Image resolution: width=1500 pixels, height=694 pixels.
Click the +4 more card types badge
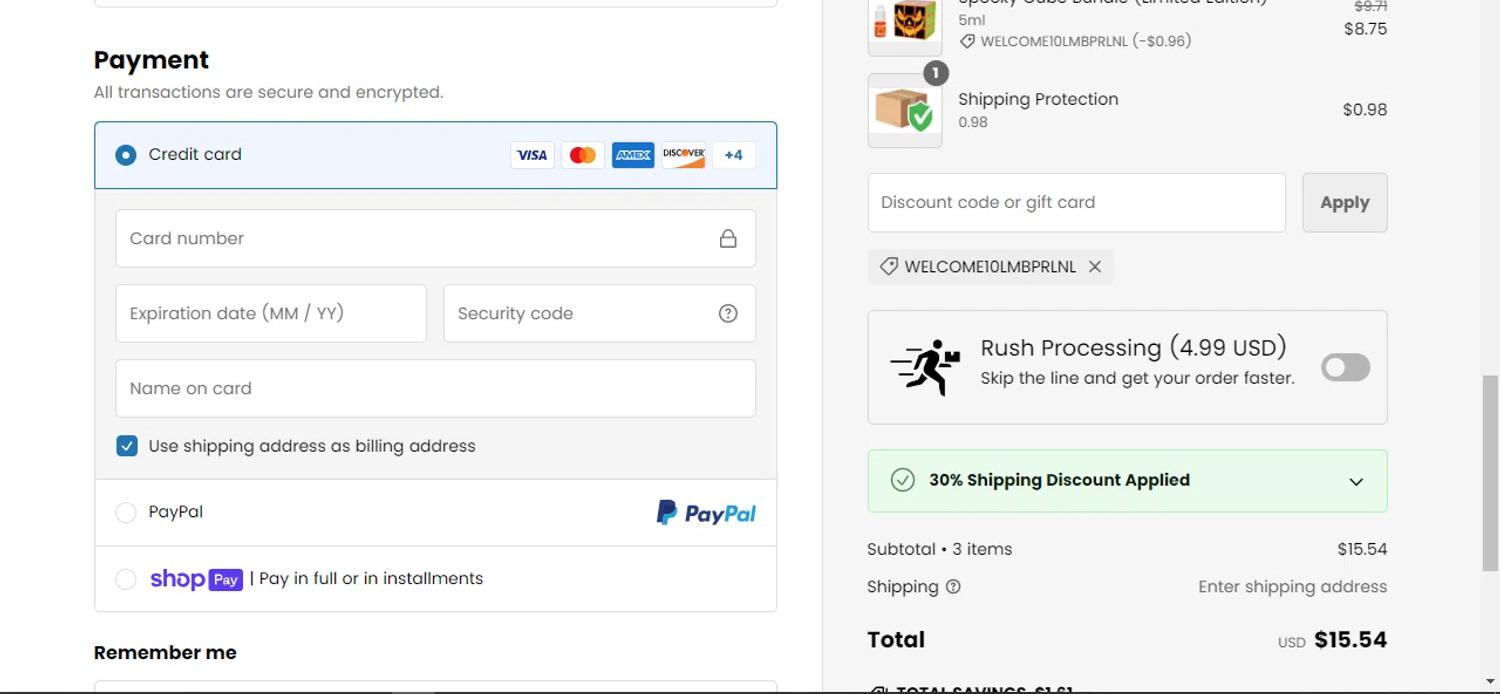734,155
